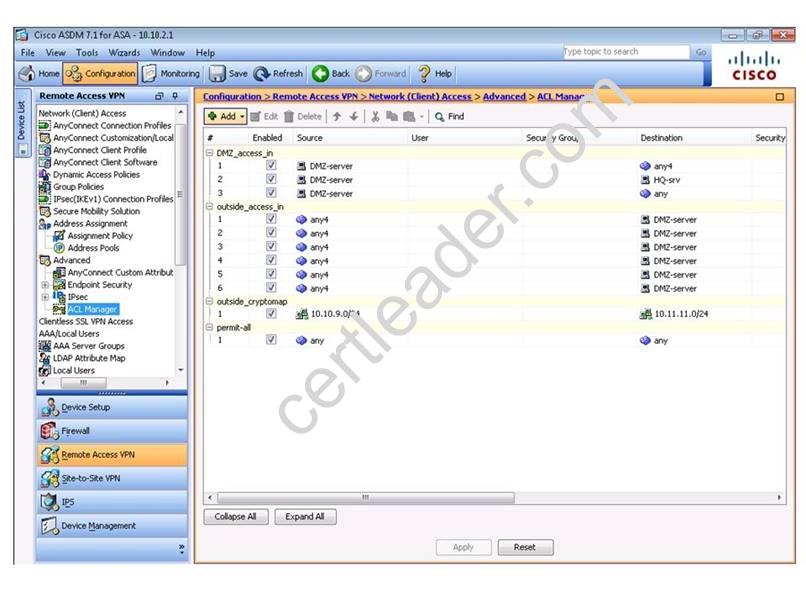Screen dimensions: 806x605
Task: Open the Paste options dropdown arrow
Action: tap(422, 117)
